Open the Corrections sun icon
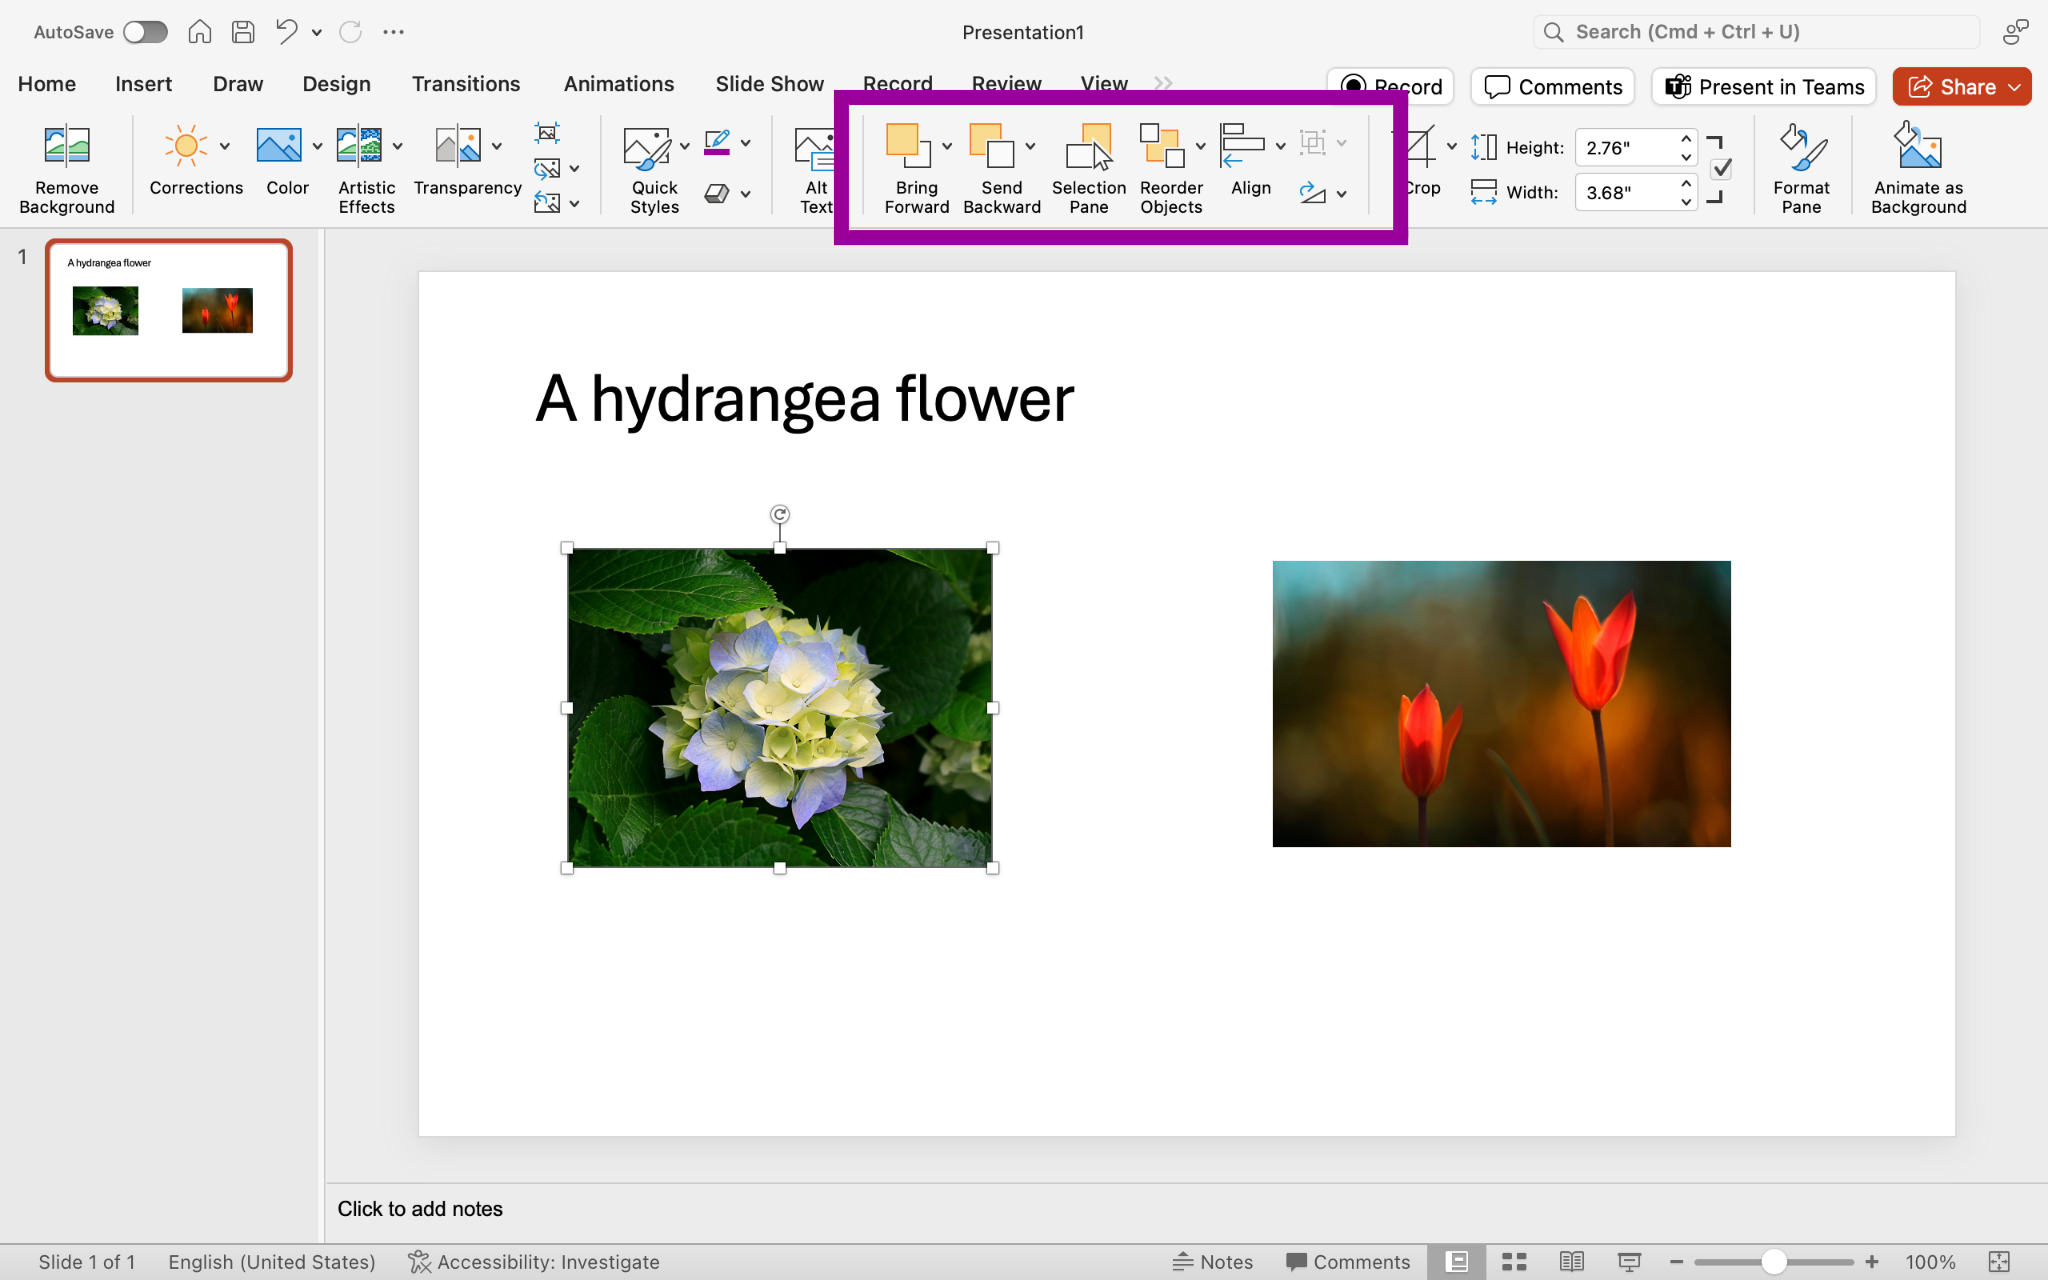This screenshot has width=2048, height=1280. [186, 146]
